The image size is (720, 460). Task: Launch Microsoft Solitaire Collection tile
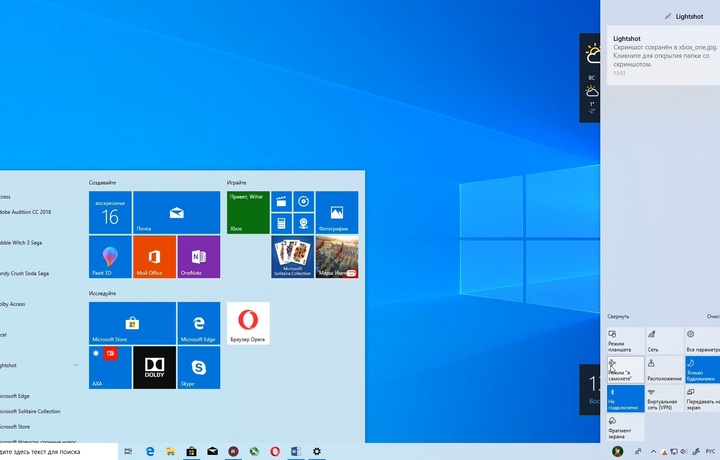292,257
